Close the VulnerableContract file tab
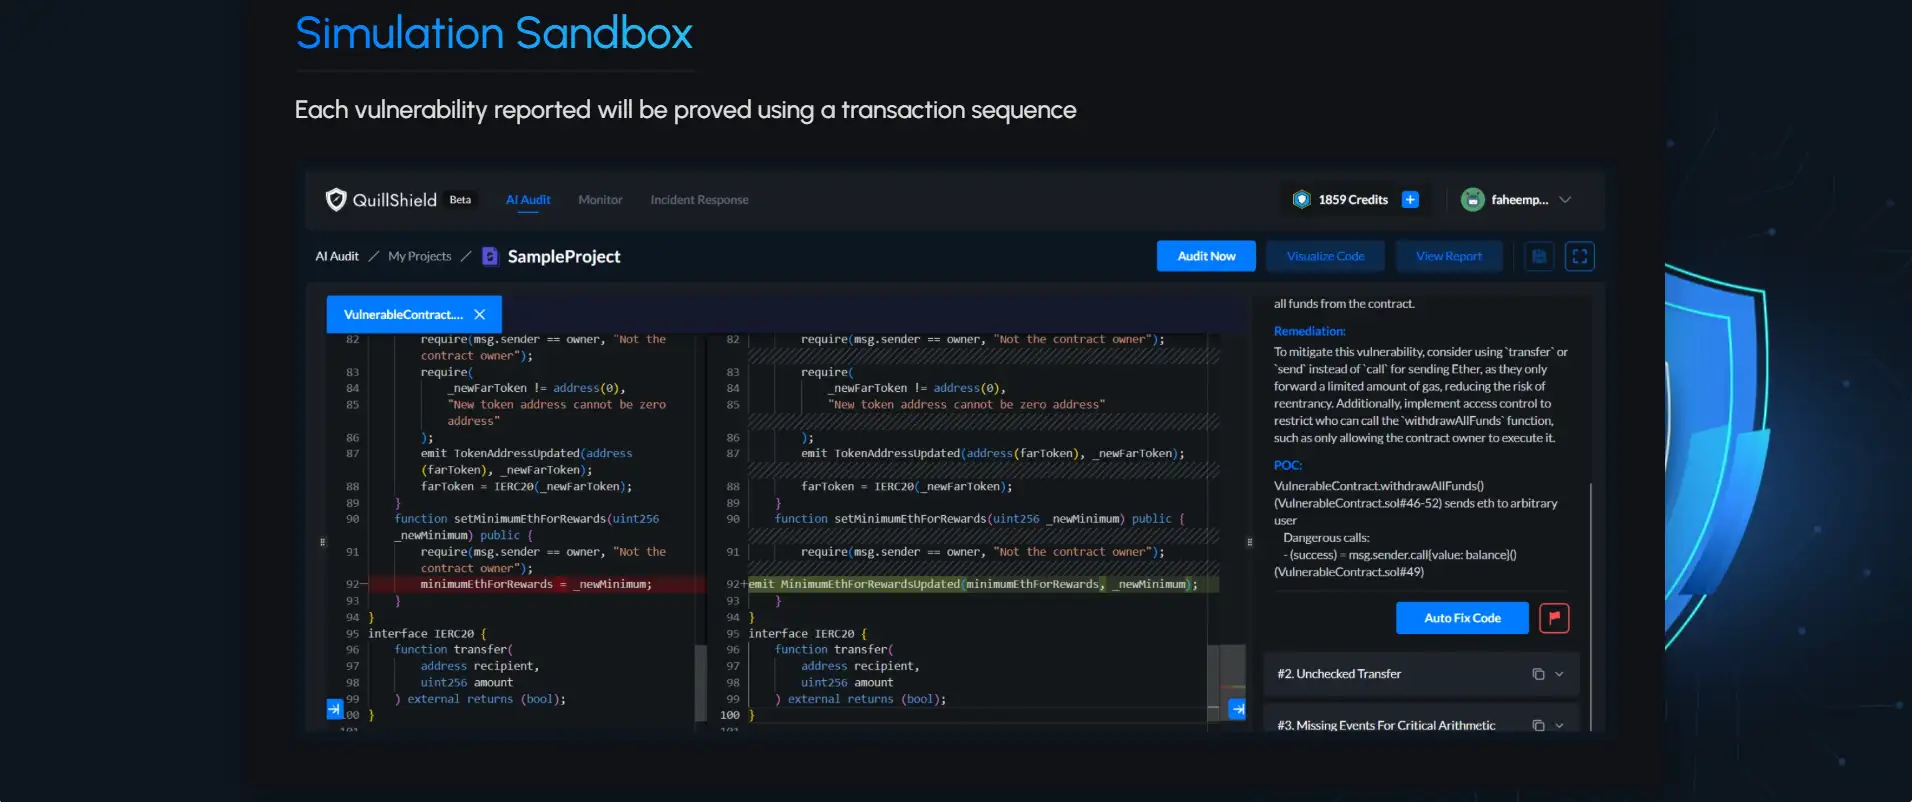 480,315
